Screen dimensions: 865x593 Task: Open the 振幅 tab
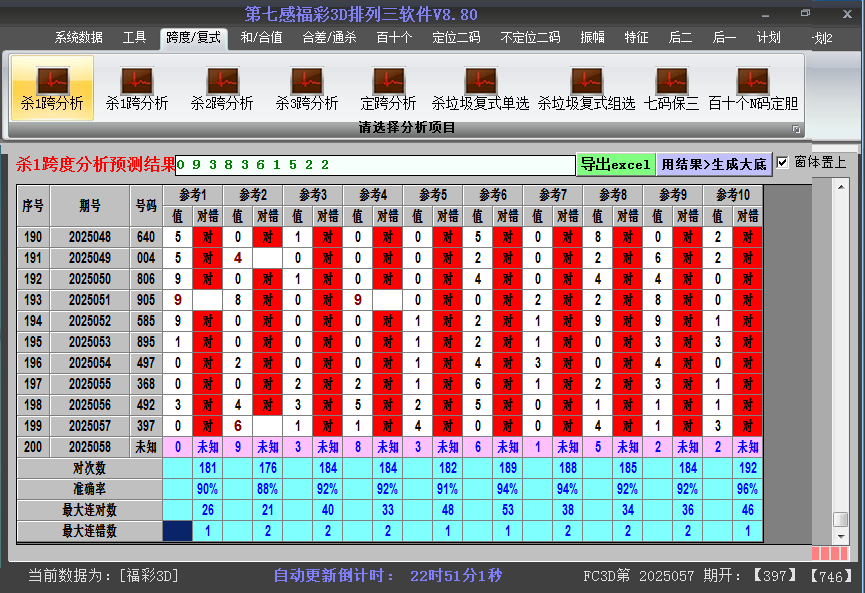coord(593,38)
